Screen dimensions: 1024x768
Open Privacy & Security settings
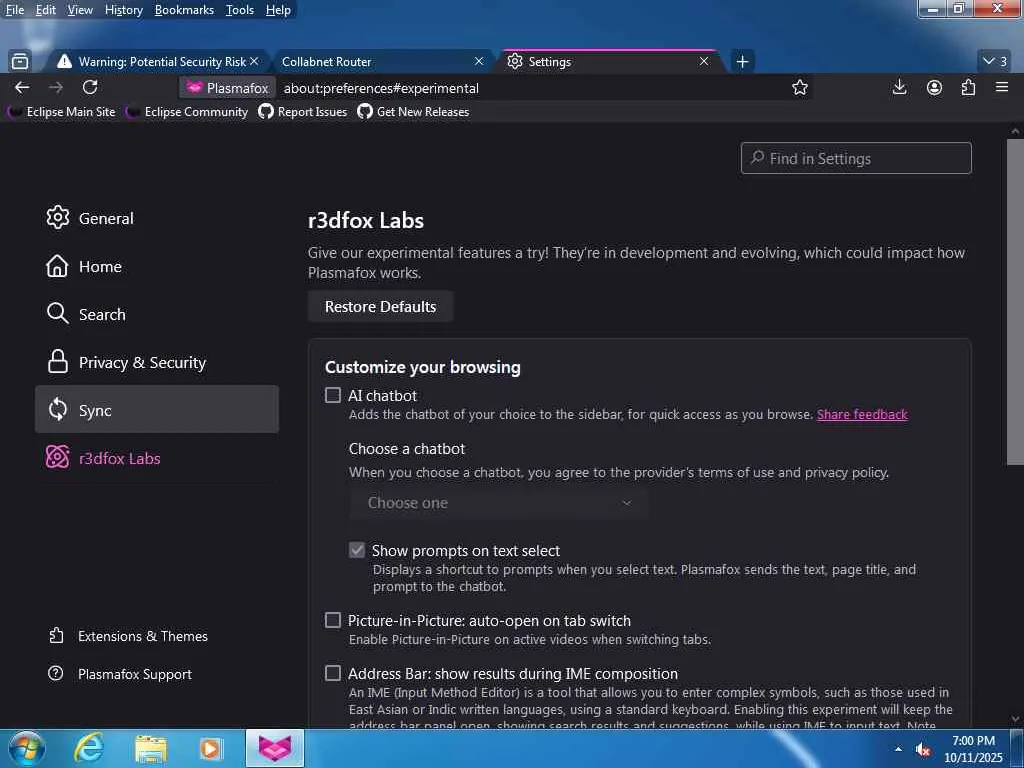(157, 362)
